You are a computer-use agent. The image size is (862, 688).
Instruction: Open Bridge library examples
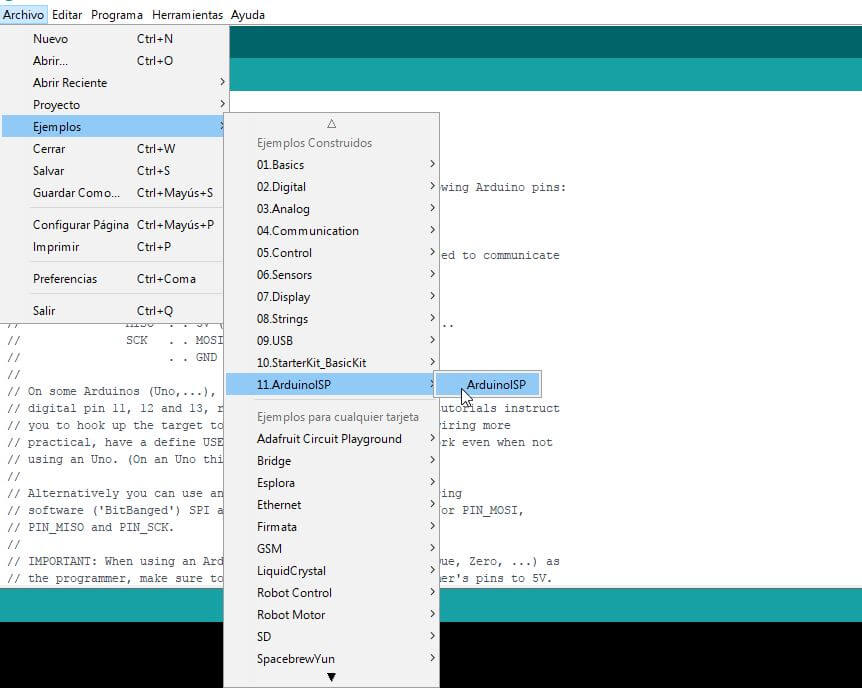331,461
